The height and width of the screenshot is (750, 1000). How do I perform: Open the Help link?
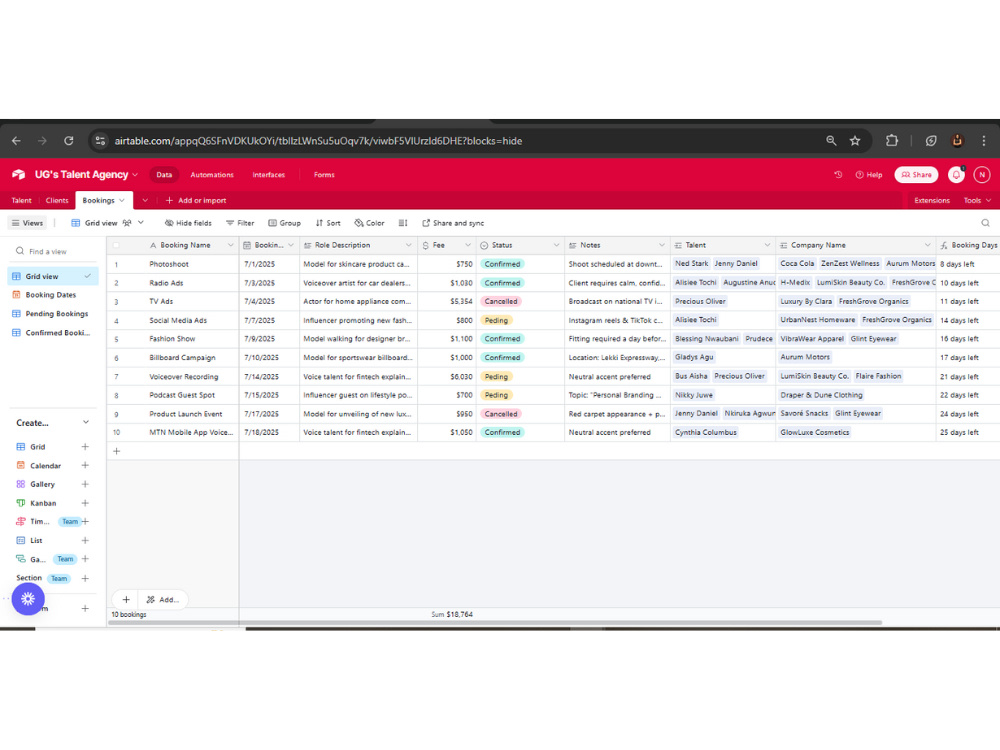pyautogui.click(x=869, y=175)
